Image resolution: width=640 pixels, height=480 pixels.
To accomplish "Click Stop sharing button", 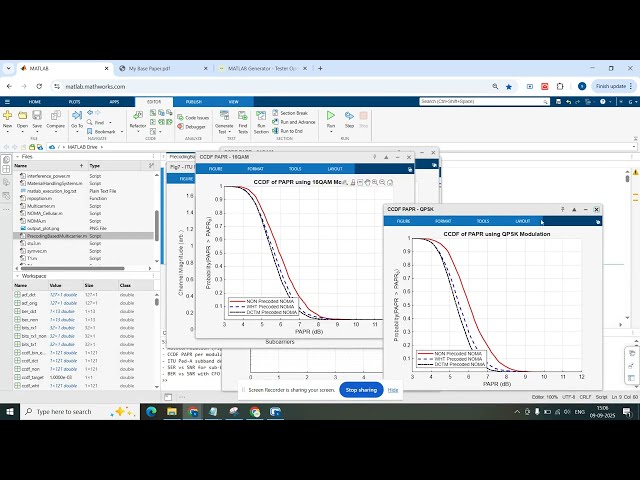I will click(361, 390).
